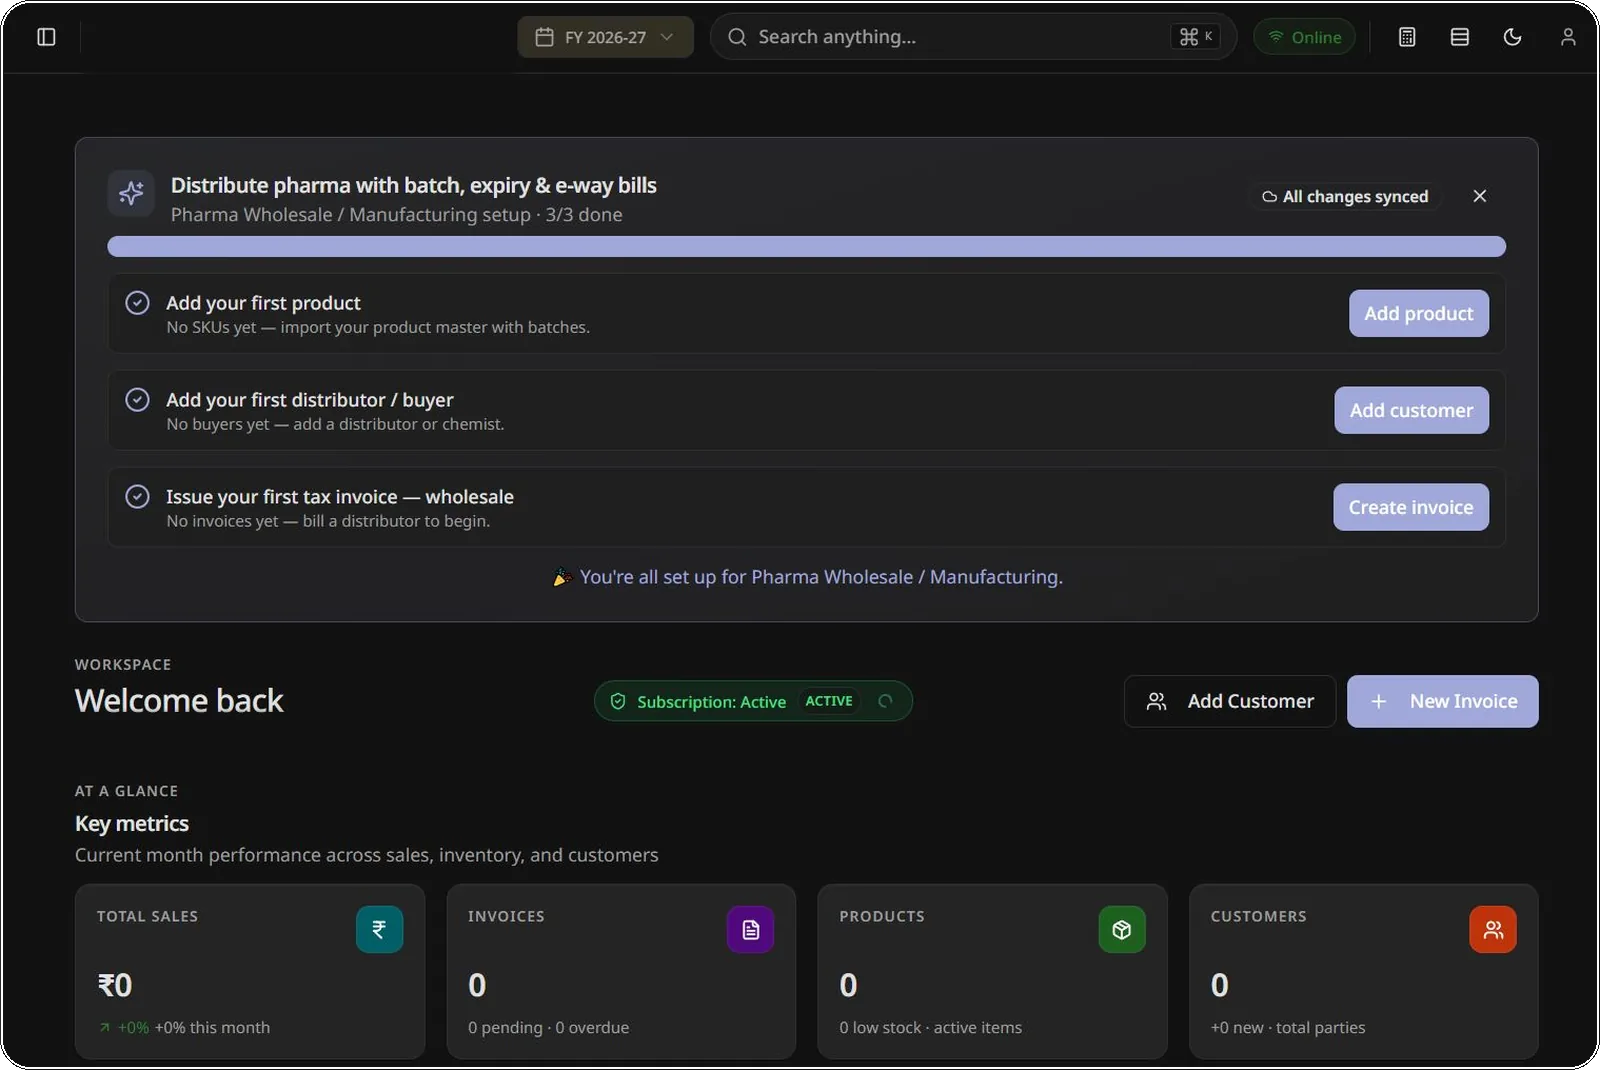Click the Search anything field
This screenshot has width=1600, height=1070.
973,37
